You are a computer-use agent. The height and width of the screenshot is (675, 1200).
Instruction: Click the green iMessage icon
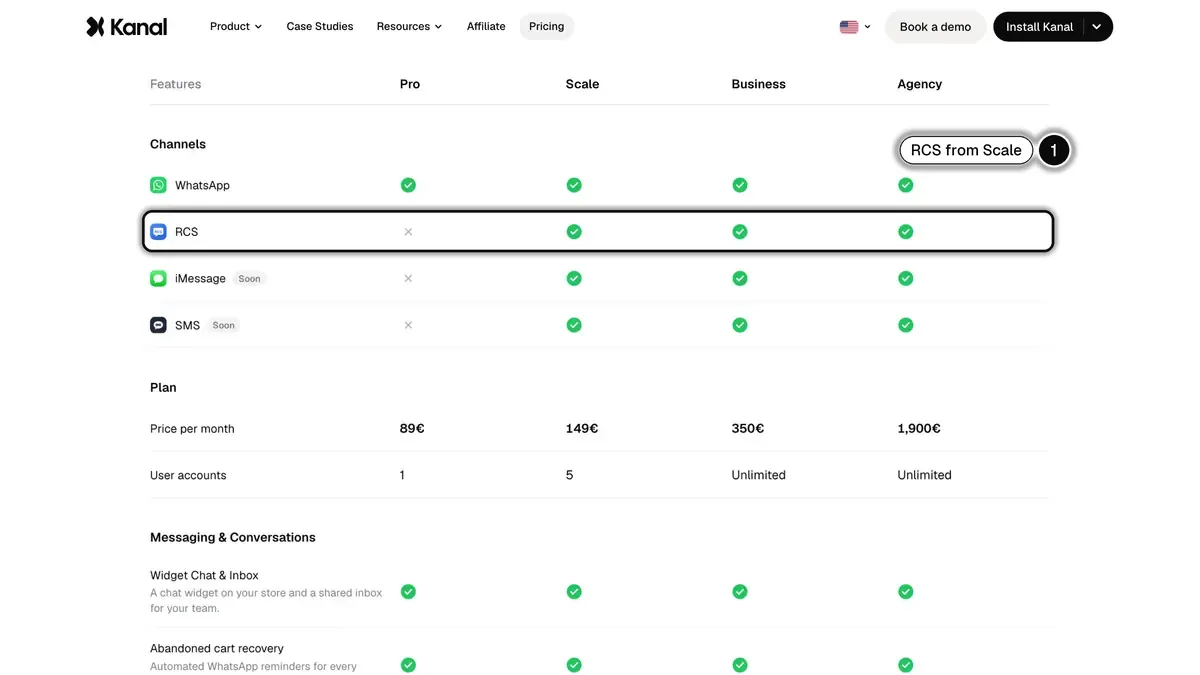tap(158, 278)
